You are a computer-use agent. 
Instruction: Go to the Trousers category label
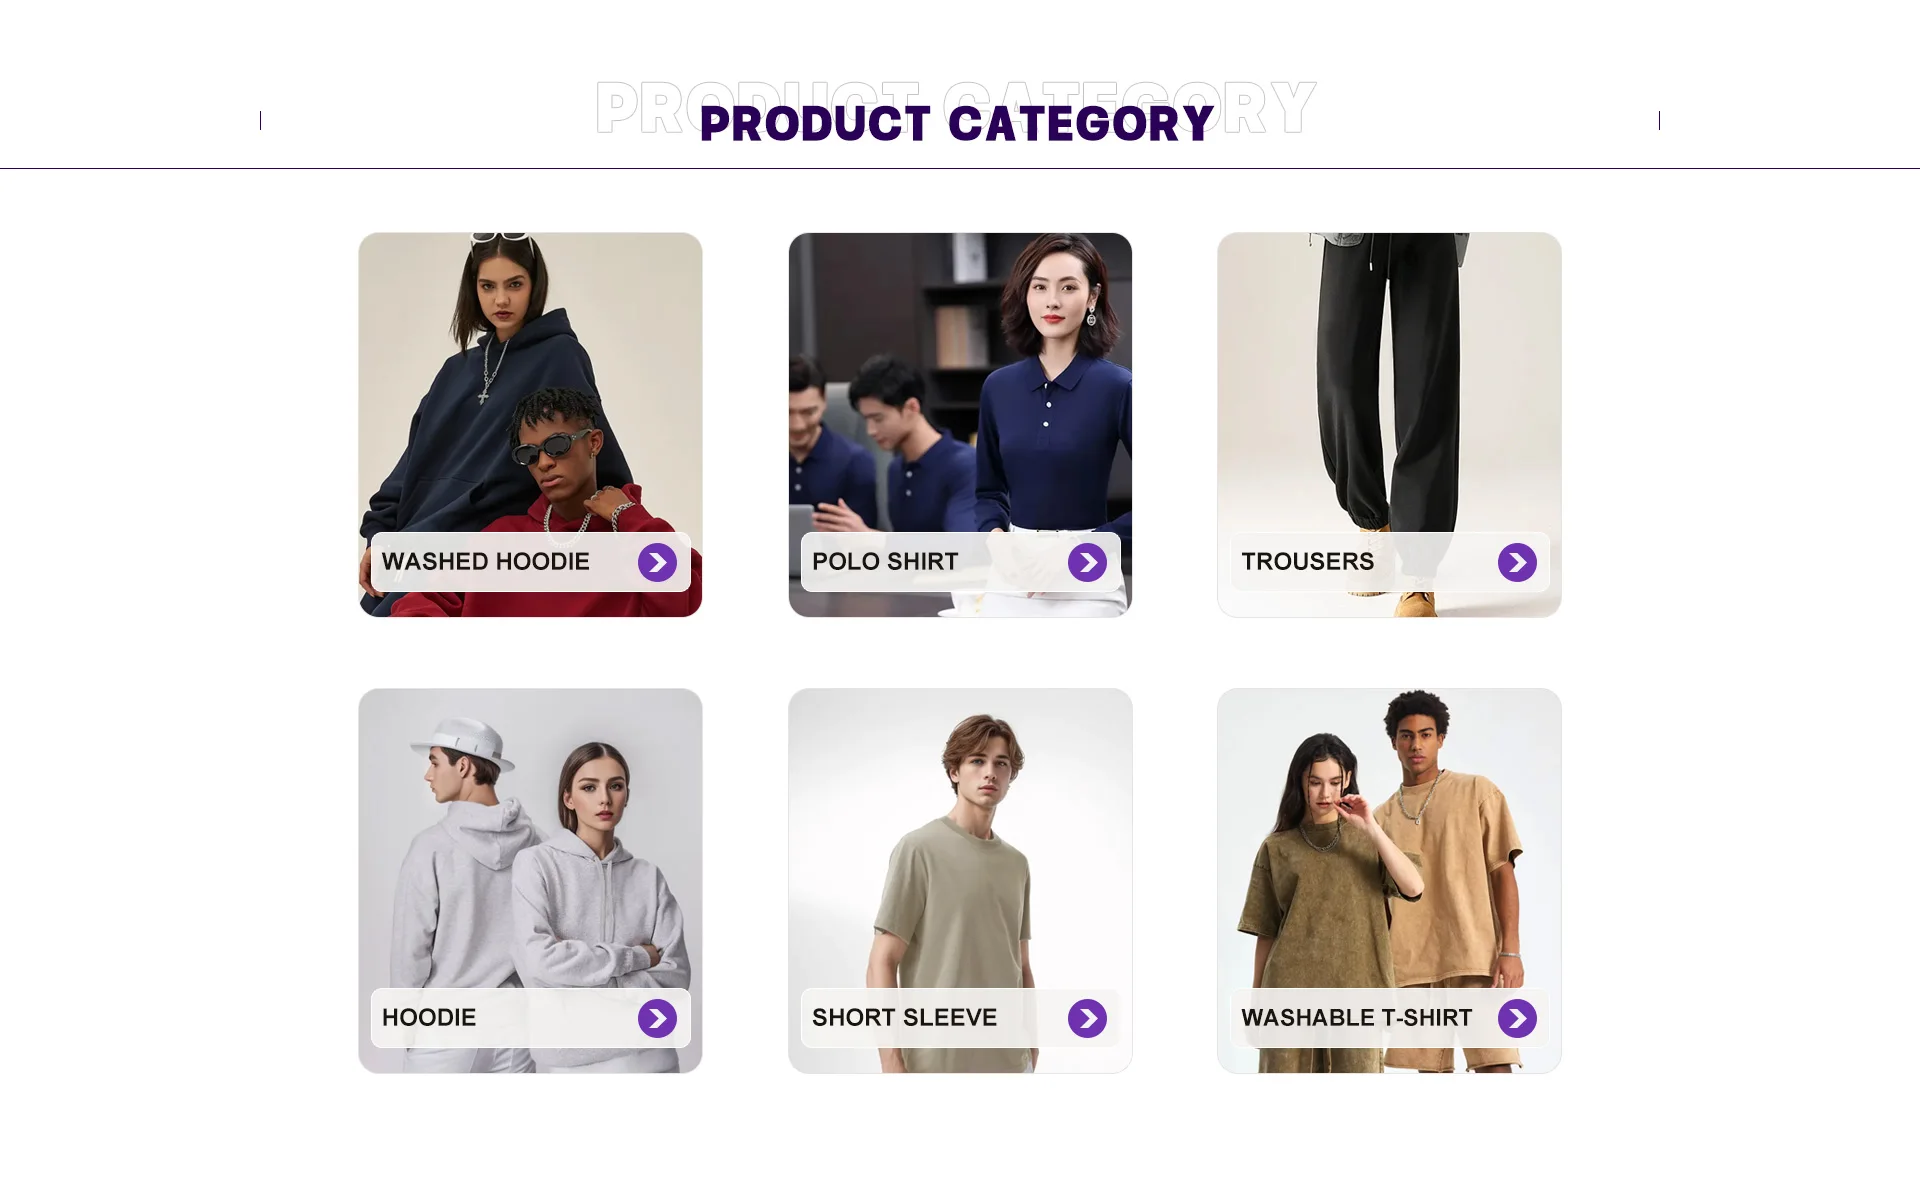click(1308, 562)
